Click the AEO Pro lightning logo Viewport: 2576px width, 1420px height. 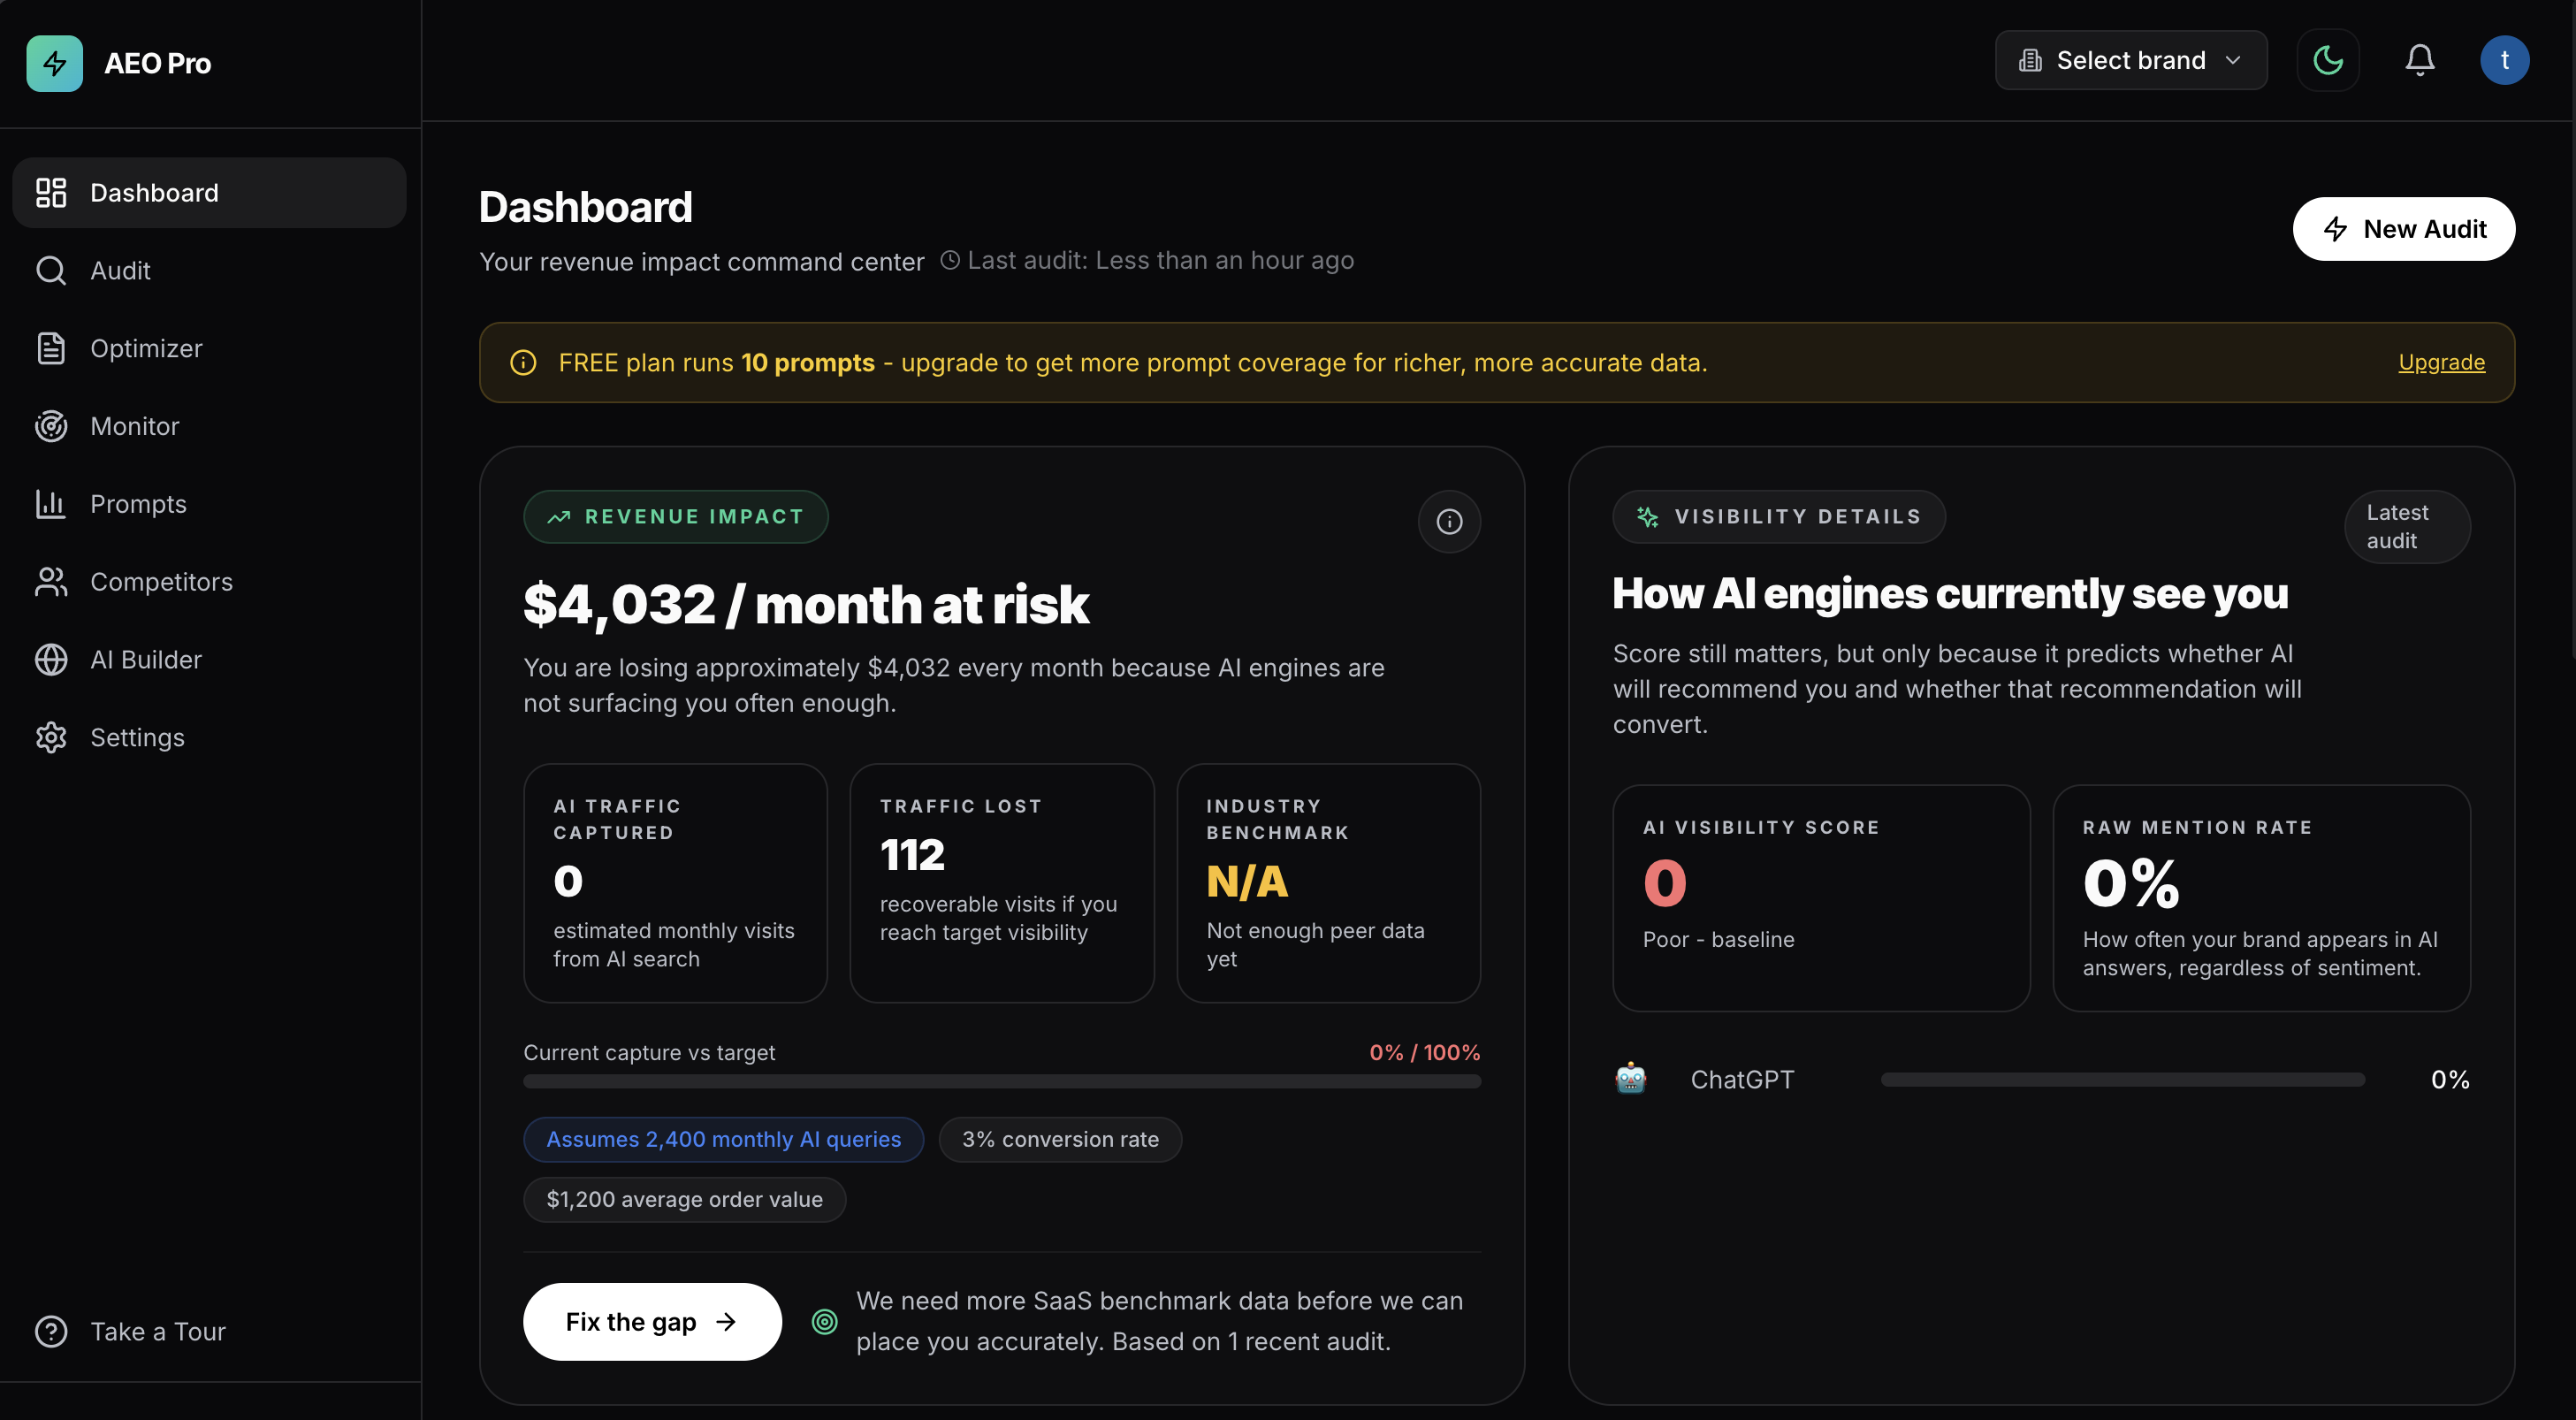point(54,63)
